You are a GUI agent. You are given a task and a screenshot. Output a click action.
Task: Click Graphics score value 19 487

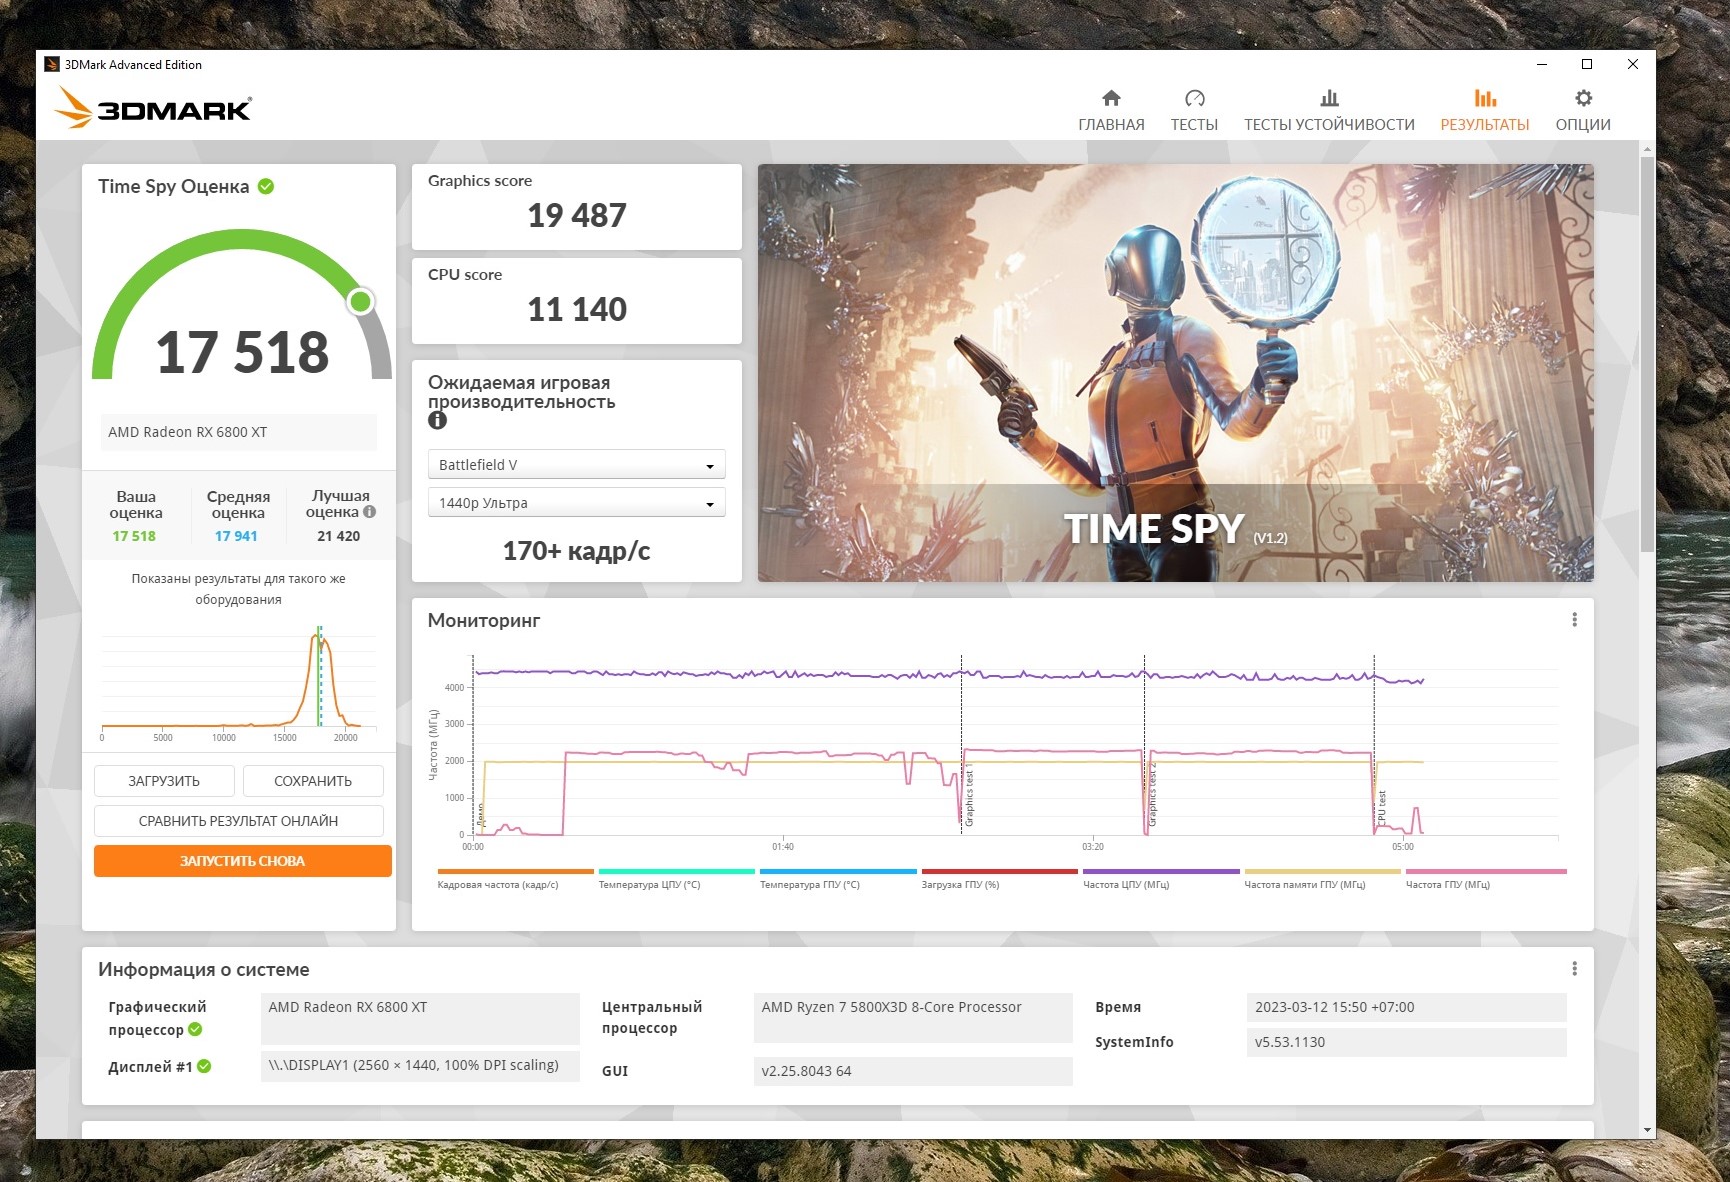click(x=577, y=215)
